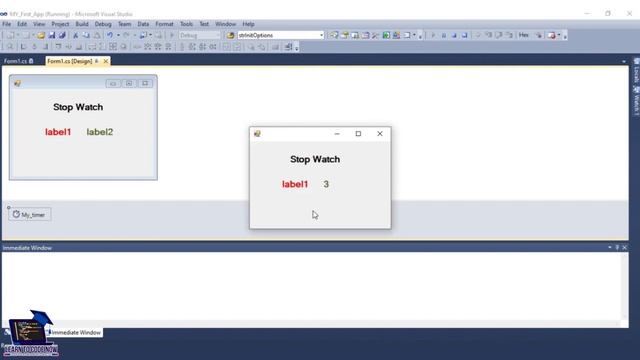The height and width of the screenshot is (360, 640).
Task: Toggle Hex display in debug toolbar
Action: [524, 36]
